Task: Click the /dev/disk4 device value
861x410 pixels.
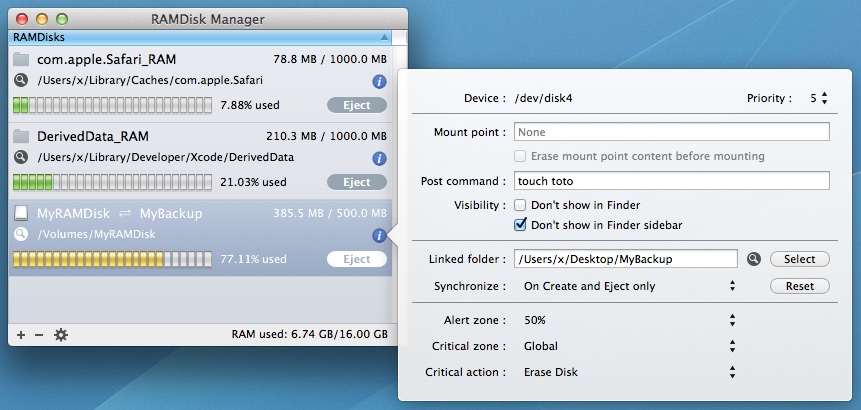Action: [544, 98]
